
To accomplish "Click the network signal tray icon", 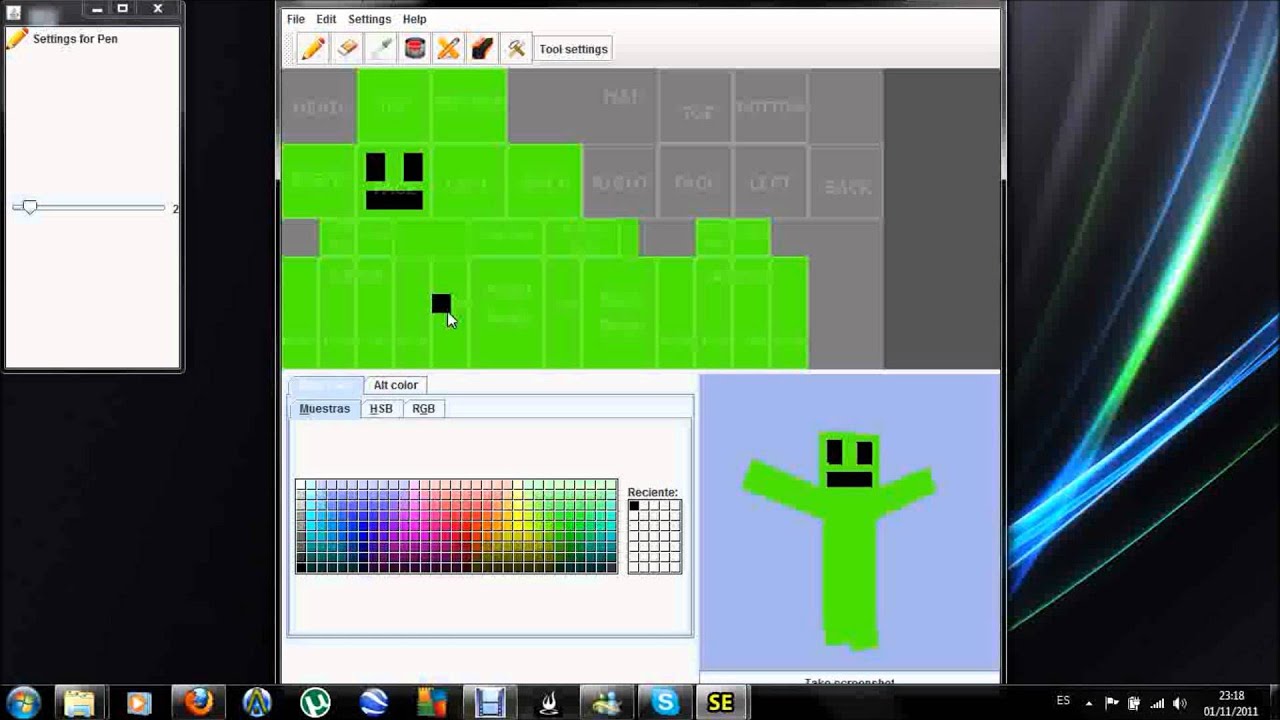I will 1156,703.
